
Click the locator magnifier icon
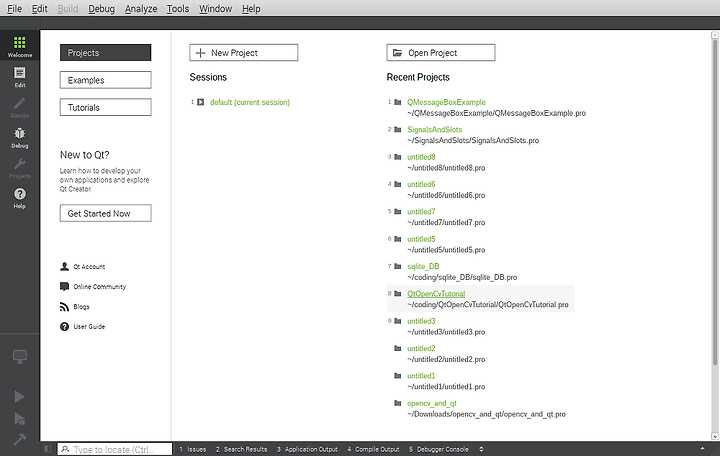[65, 449]
